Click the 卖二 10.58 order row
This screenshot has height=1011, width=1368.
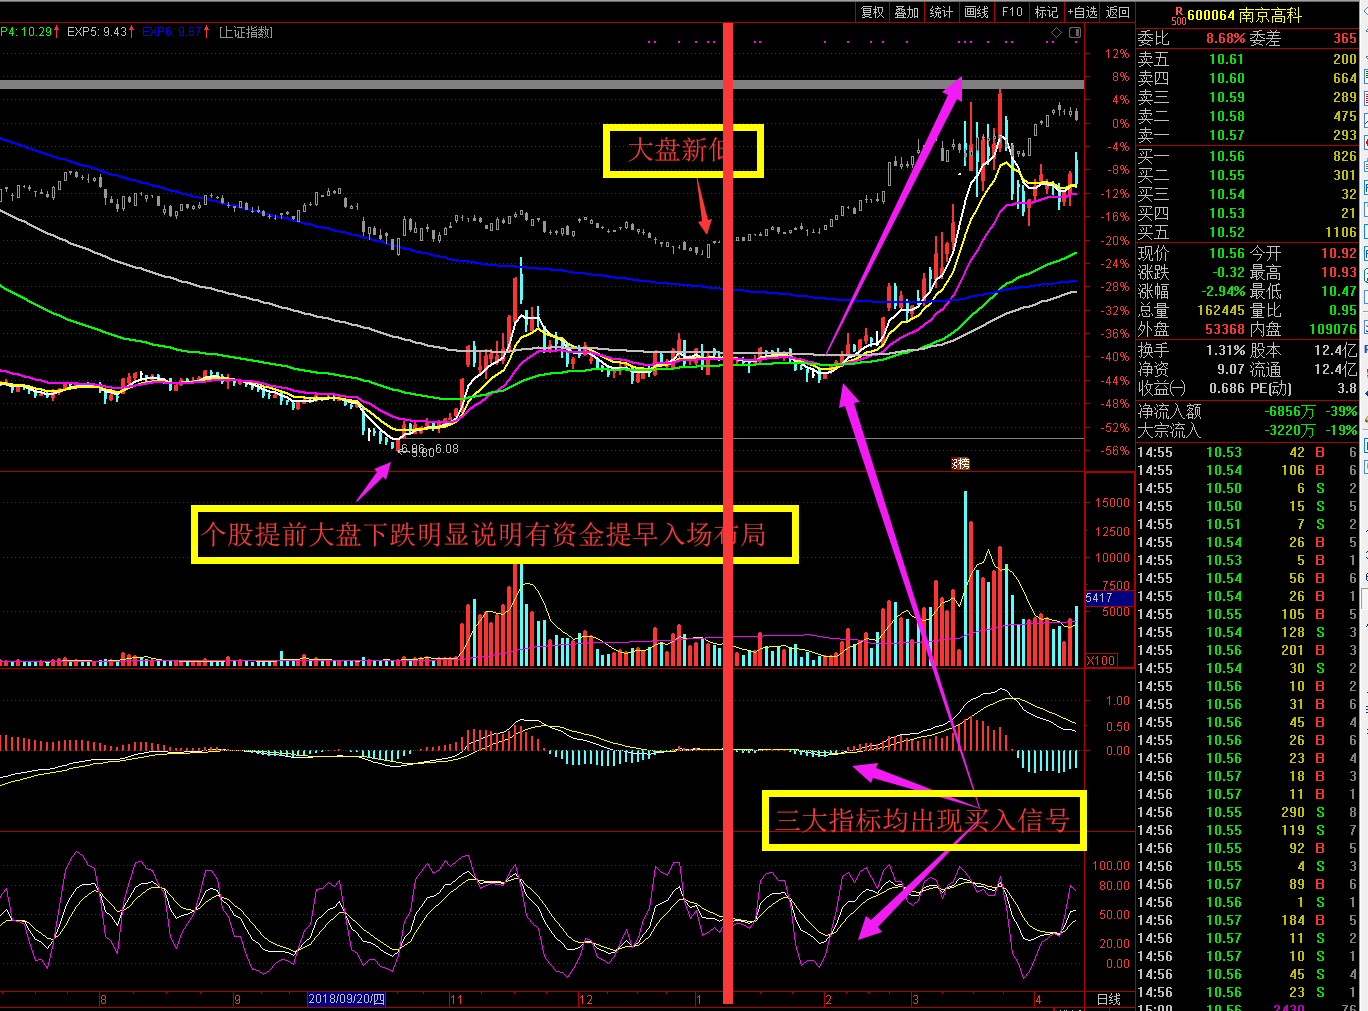click(1247, 116)
